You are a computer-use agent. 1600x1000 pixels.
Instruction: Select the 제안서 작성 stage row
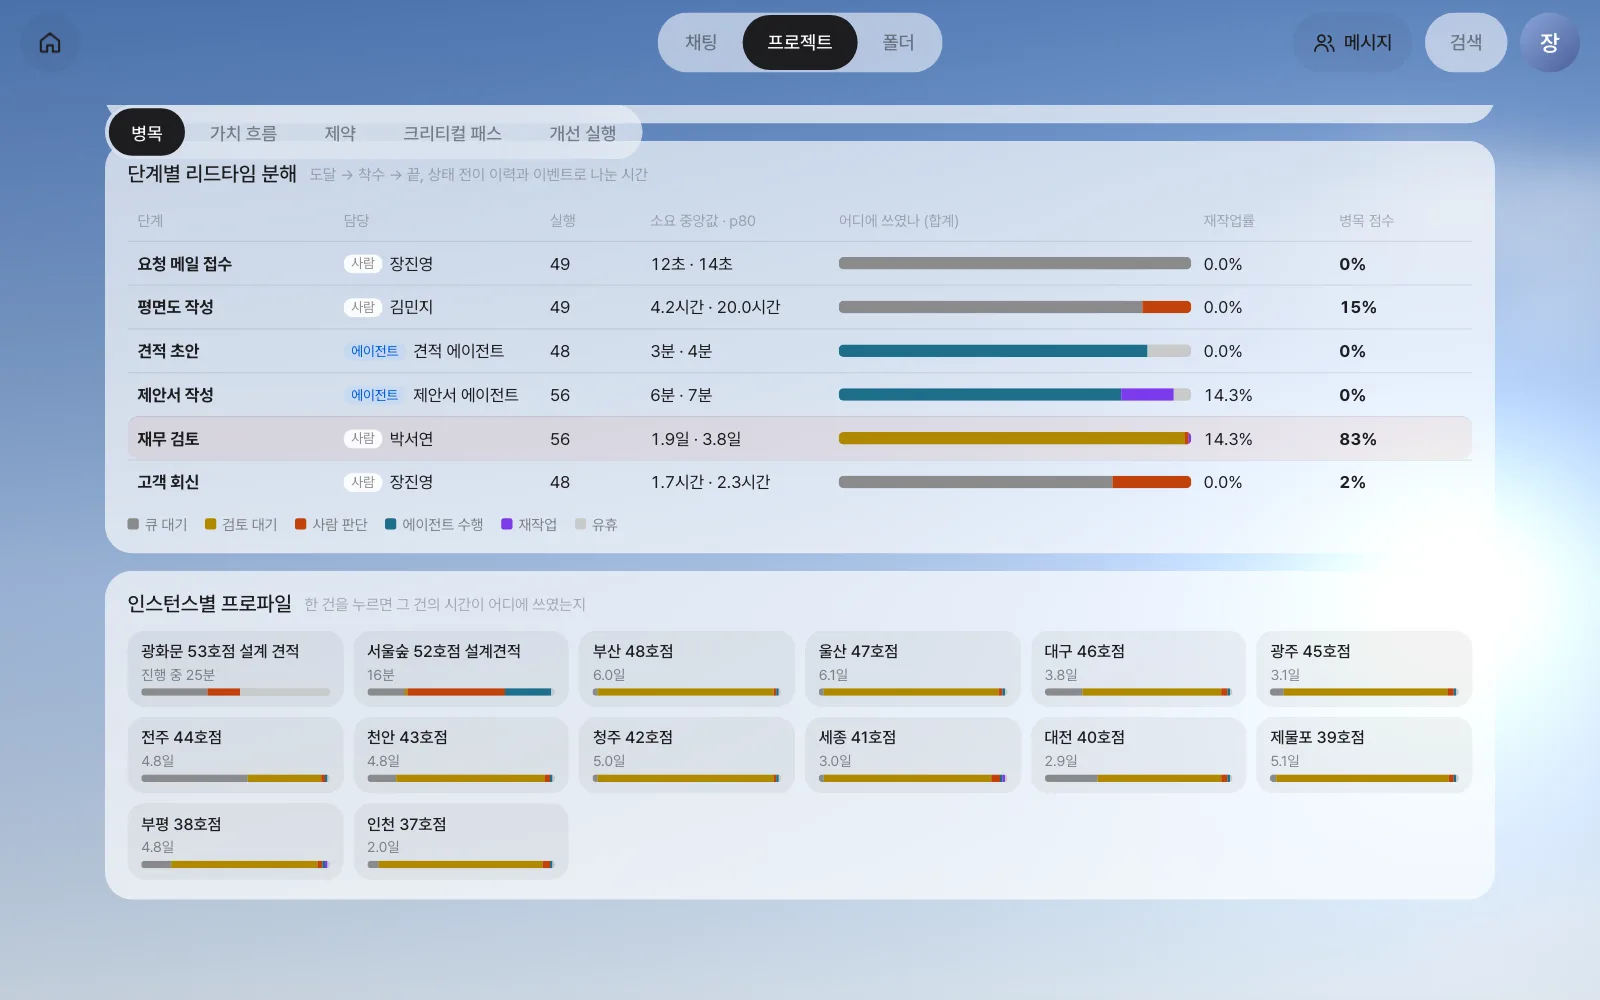tap(800, 395)
